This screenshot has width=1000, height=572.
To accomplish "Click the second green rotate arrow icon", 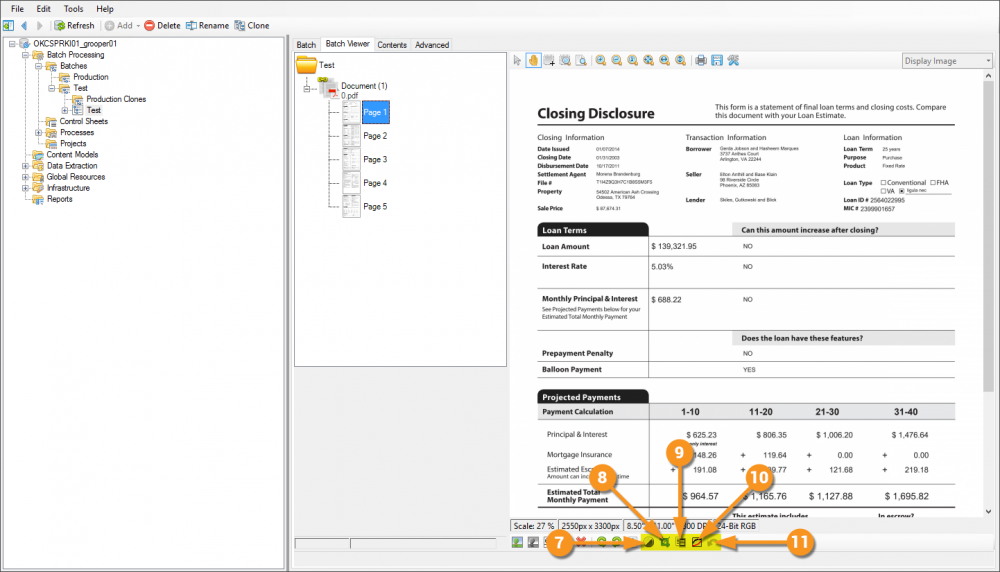I will pyautogui.click(x=617, y=542).
